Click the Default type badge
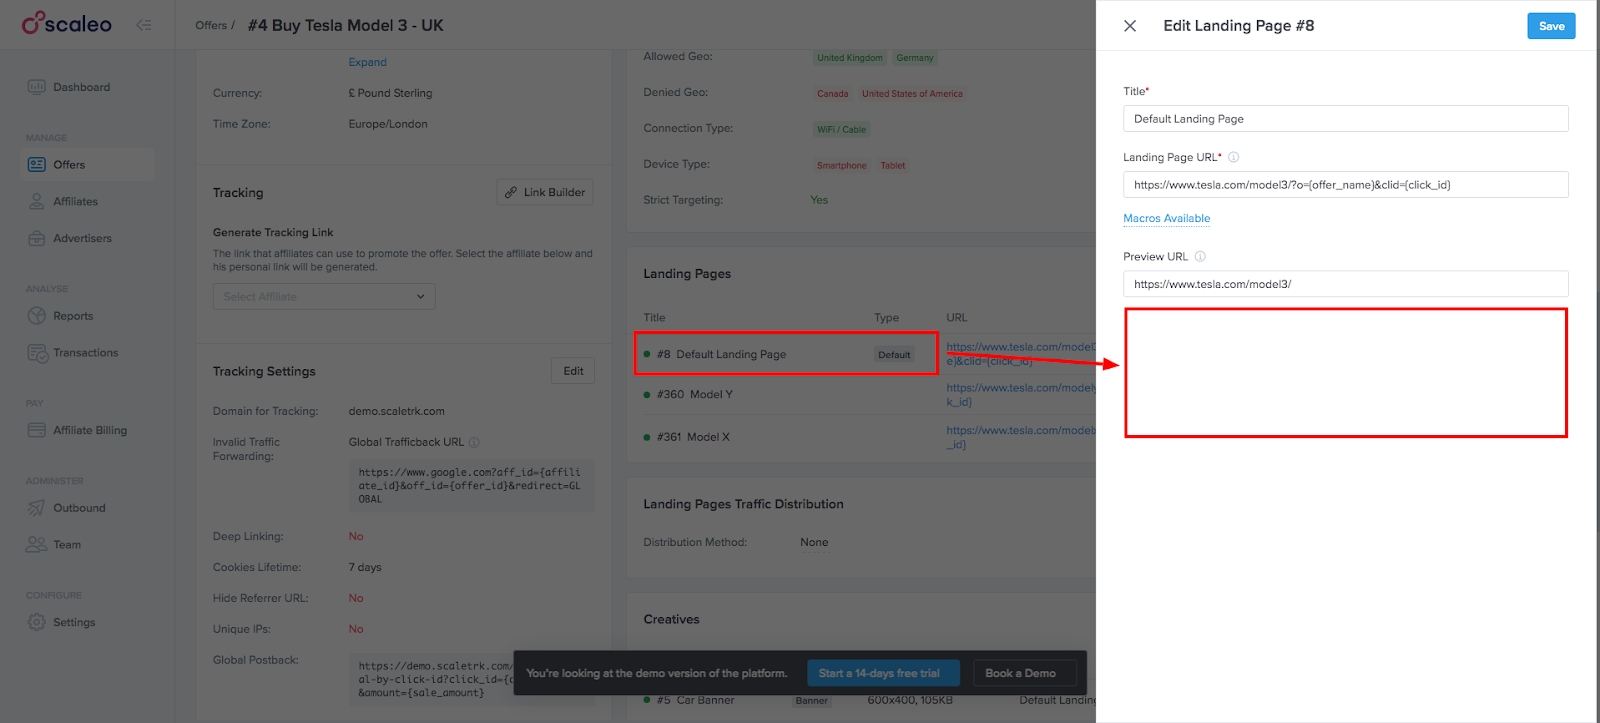This screenshot has height=723, width=1600. [894, 355]
